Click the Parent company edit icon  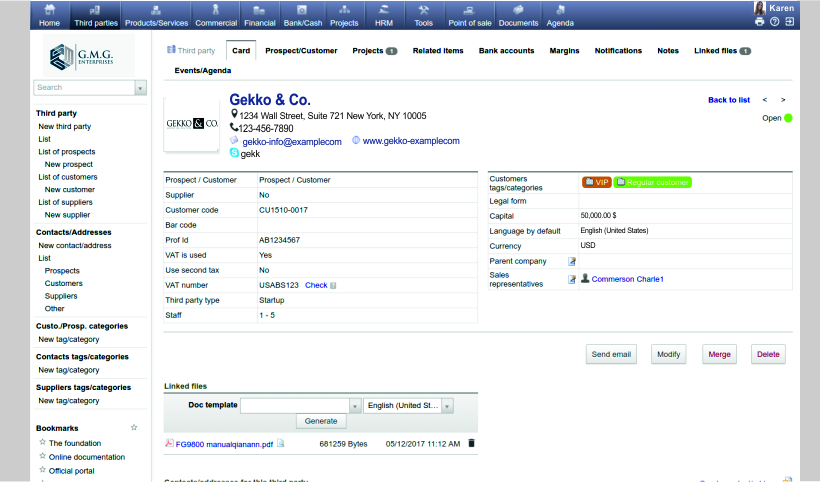click(x=573, y=261)
